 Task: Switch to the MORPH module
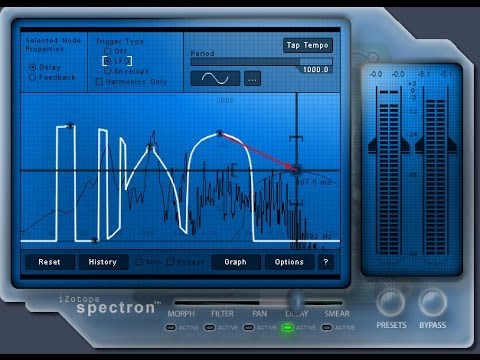click(181, 314)
